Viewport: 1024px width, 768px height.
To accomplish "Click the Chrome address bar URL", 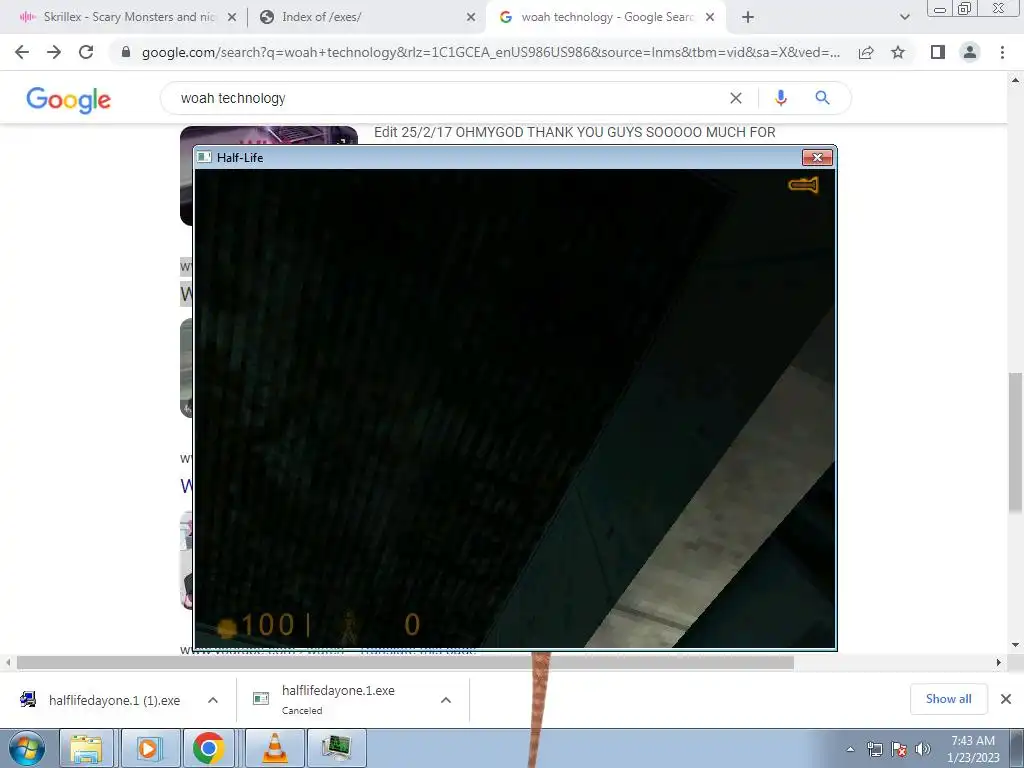I will (x=490, y=52).
